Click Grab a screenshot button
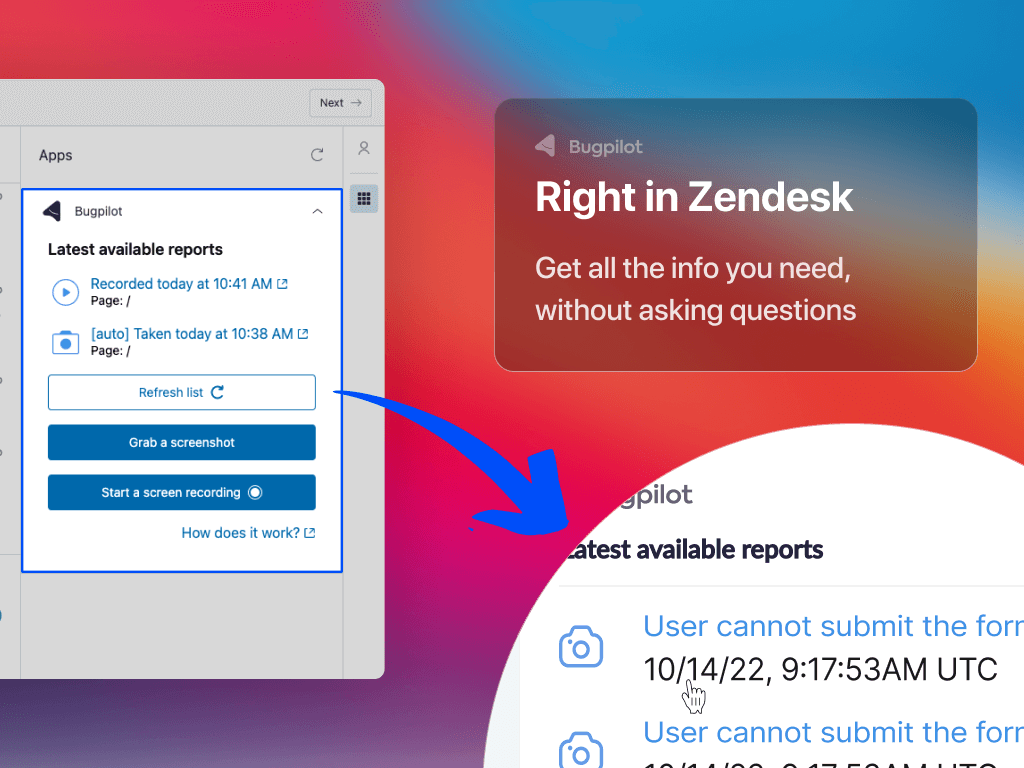This screenshot has width=1024, height=768. [x=182, y=443]
